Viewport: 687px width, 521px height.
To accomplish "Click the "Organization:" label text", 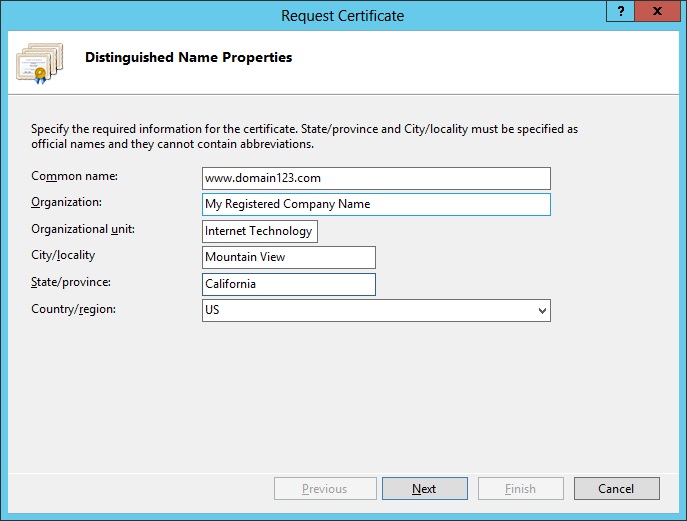I will 67,203.
